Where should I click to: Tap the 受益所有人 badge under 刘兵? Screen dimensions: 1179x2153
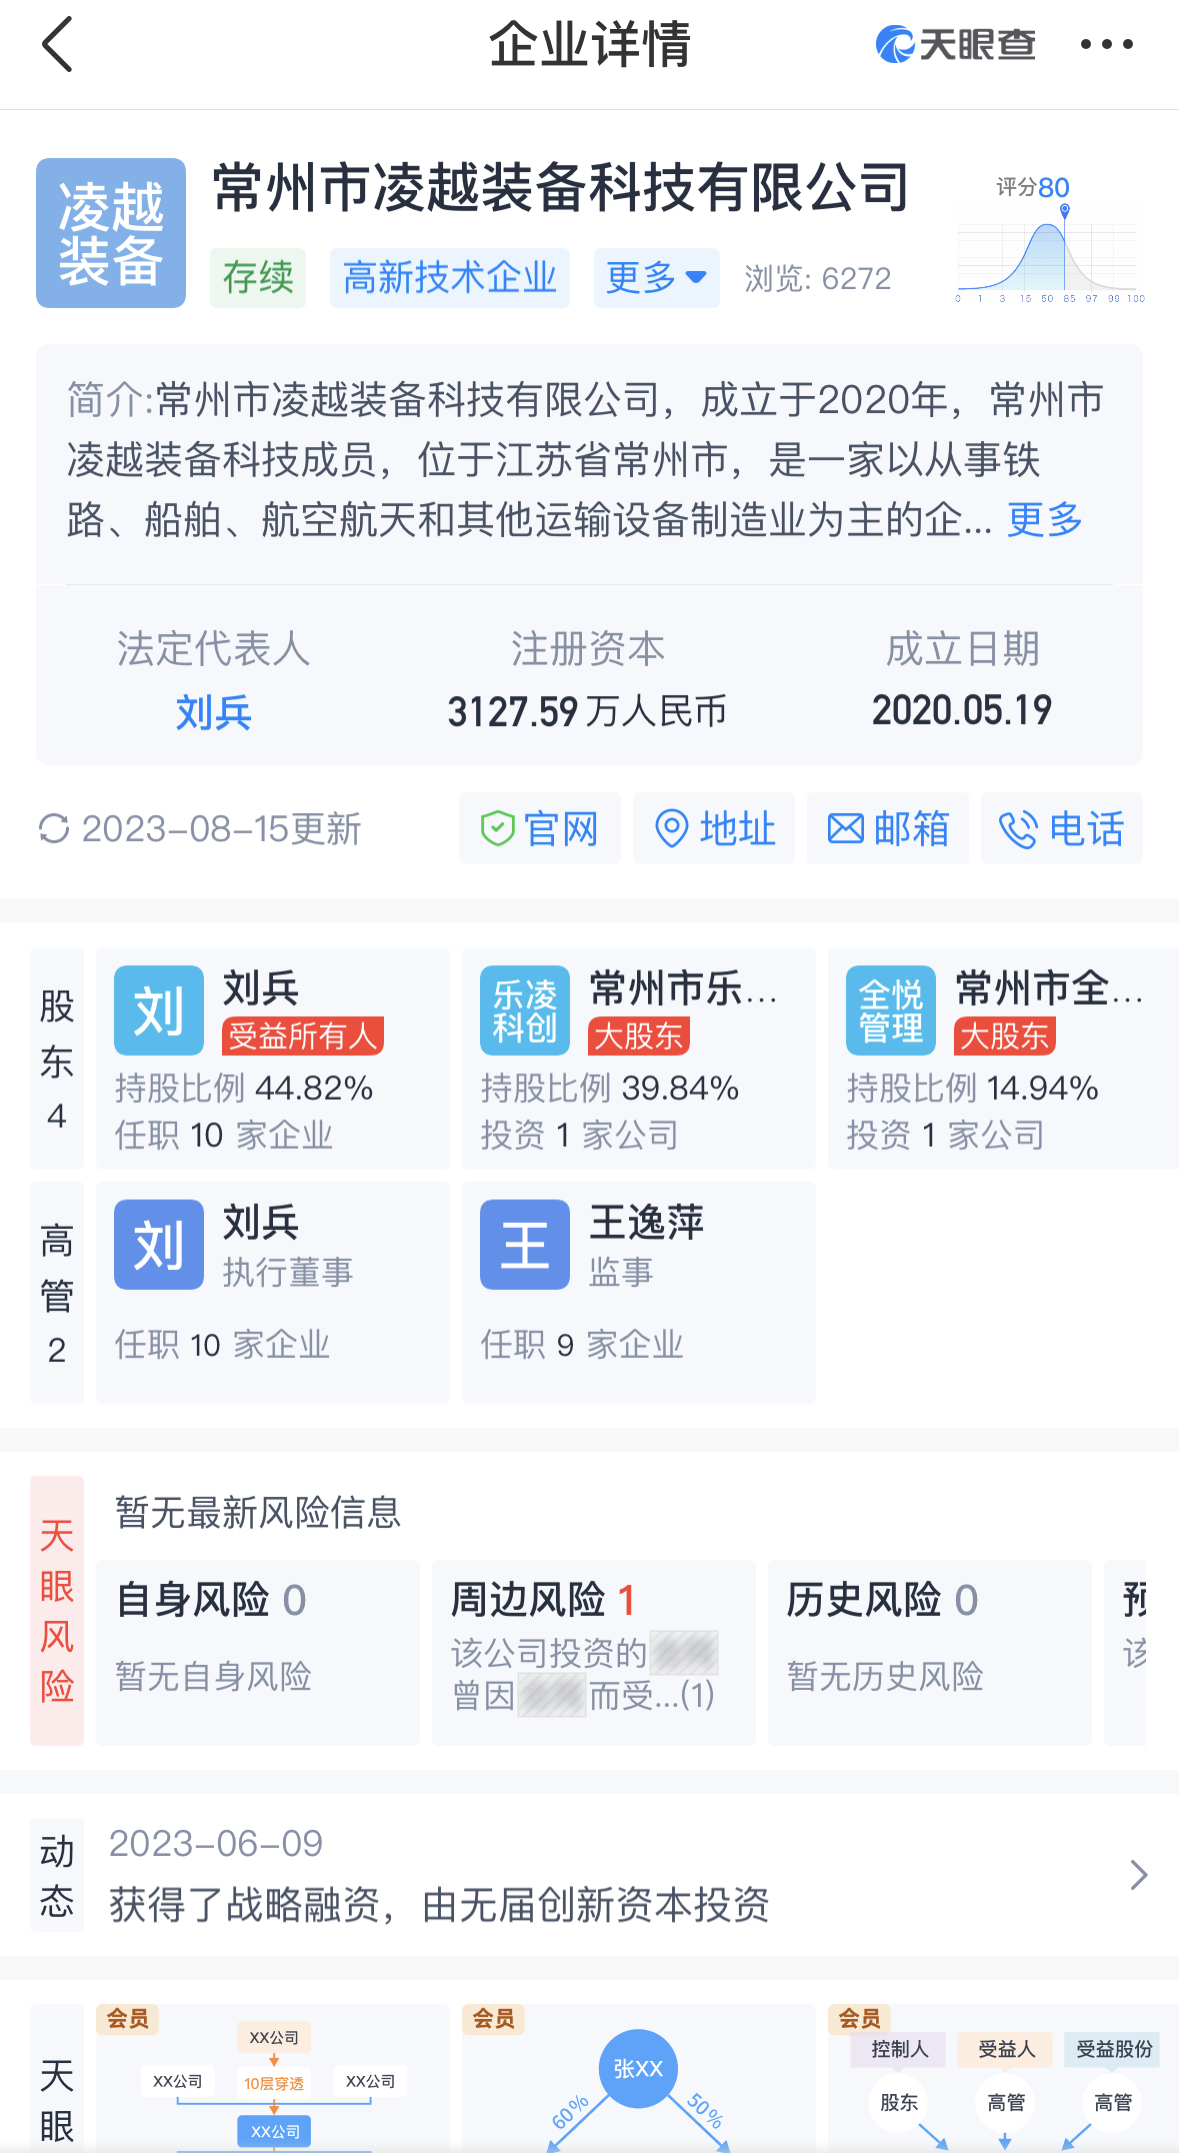[302, 1036]
